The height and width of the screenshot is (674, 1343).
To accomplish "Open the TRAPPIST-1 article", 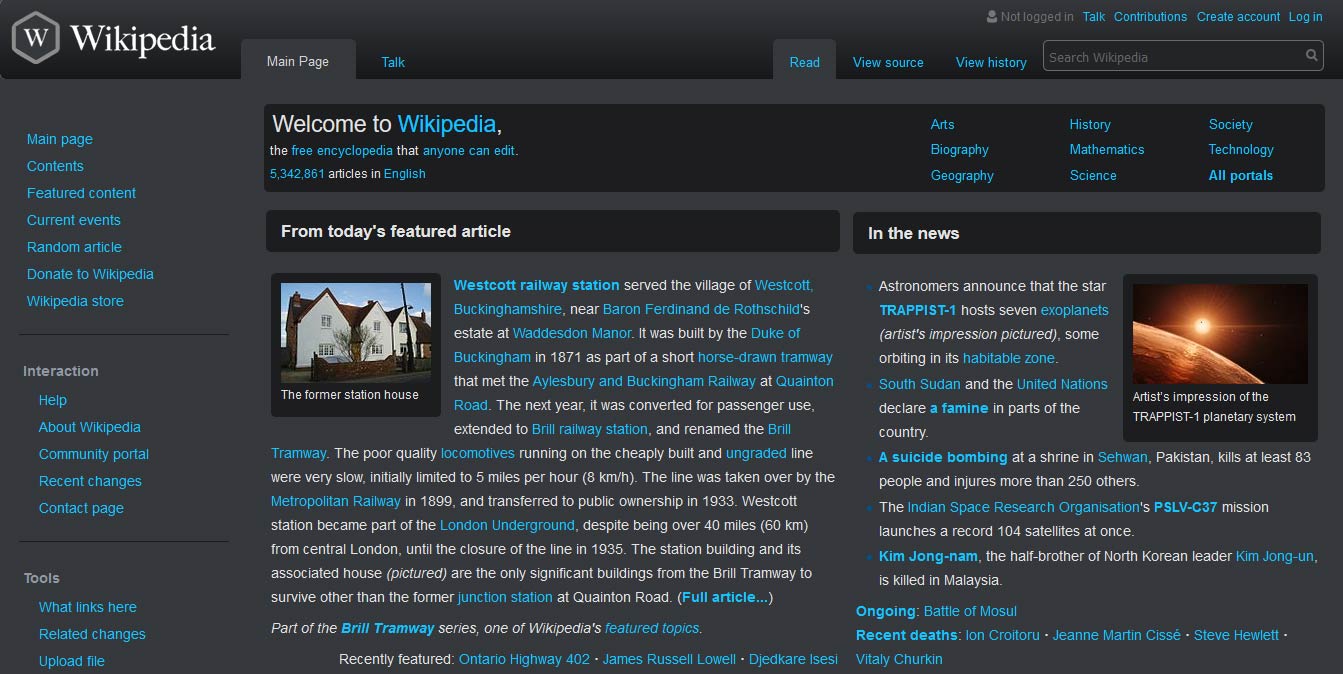I will (x=916, y=309).
